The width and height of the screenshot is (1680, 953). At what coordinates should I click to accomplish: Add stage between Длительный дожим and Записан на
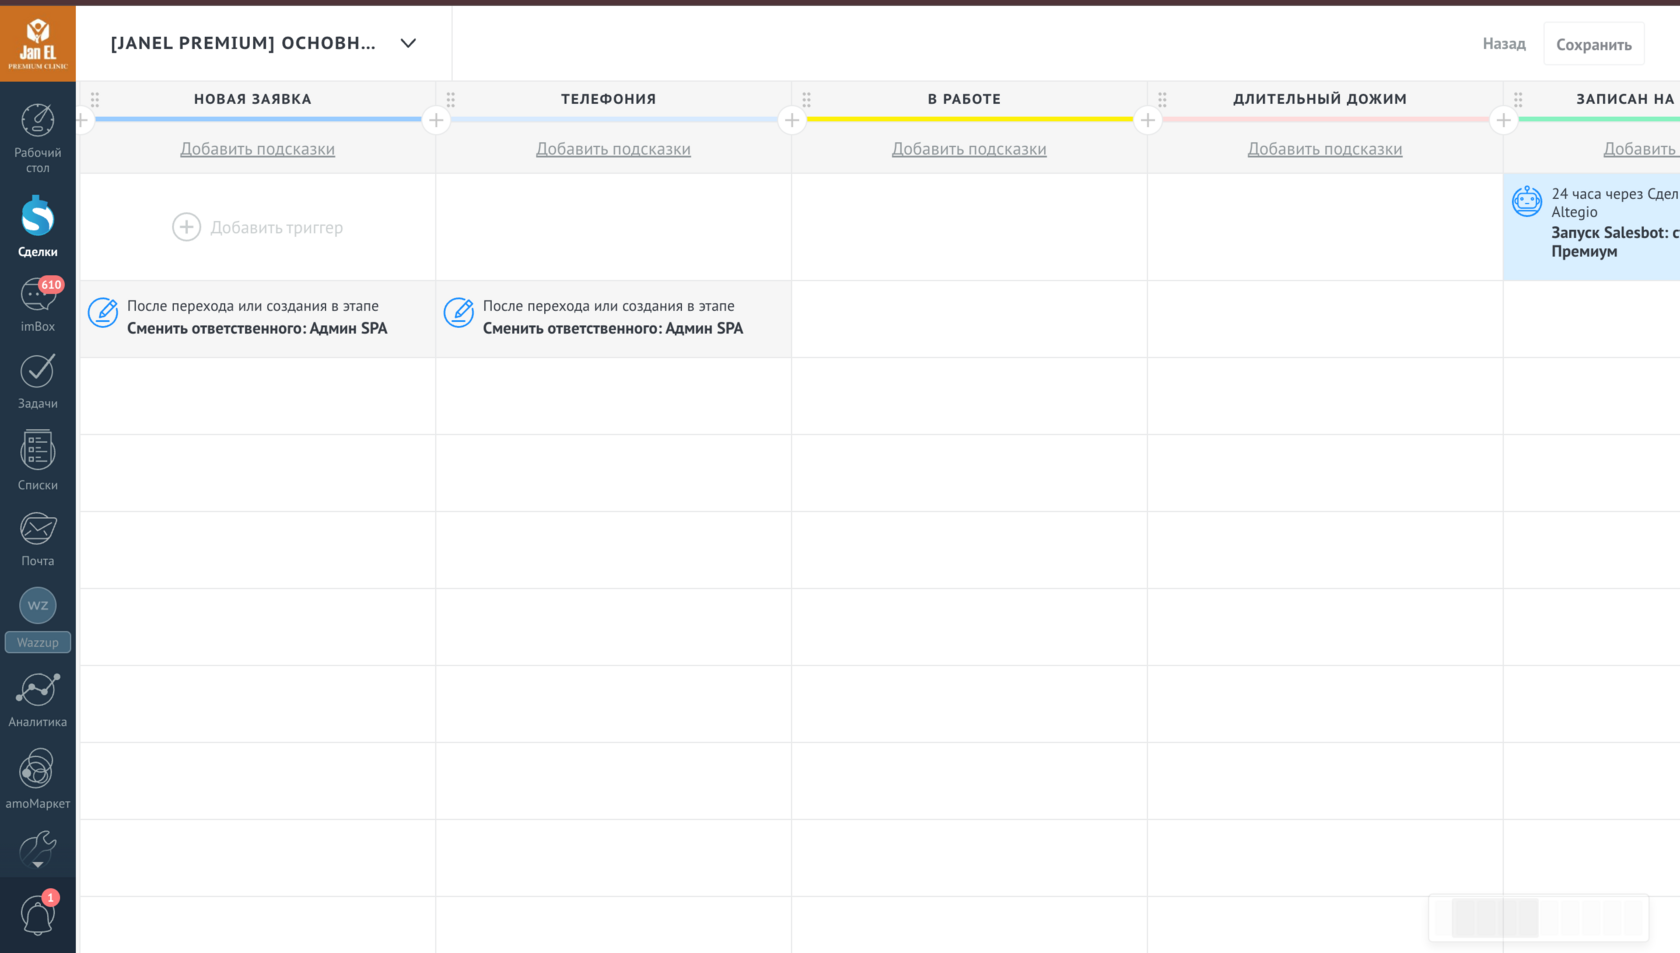tap(1503, 120)
